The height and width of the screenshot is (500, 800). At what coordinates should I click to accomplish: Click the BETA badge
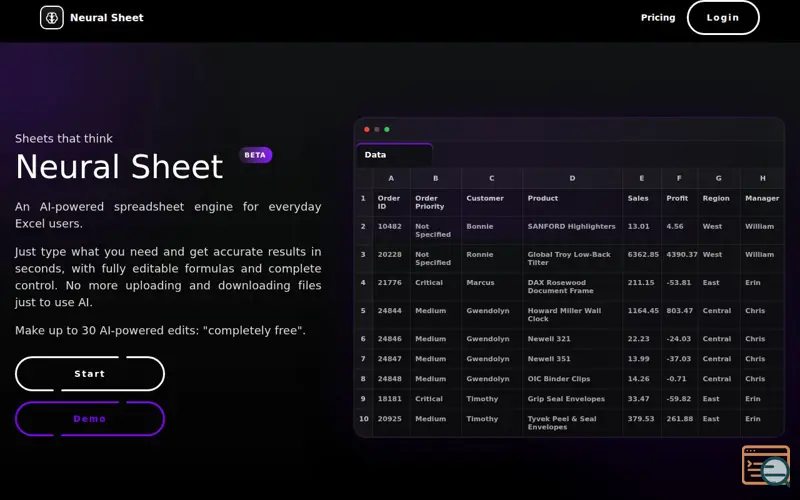(x=255, y=155)
